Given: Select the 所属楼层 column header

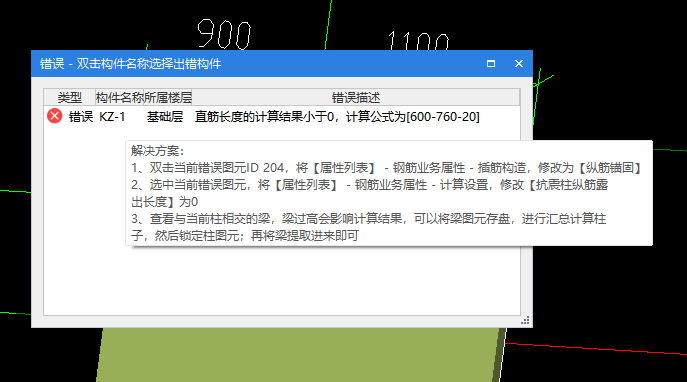Looking at the screenshot, I should point(168,97).
